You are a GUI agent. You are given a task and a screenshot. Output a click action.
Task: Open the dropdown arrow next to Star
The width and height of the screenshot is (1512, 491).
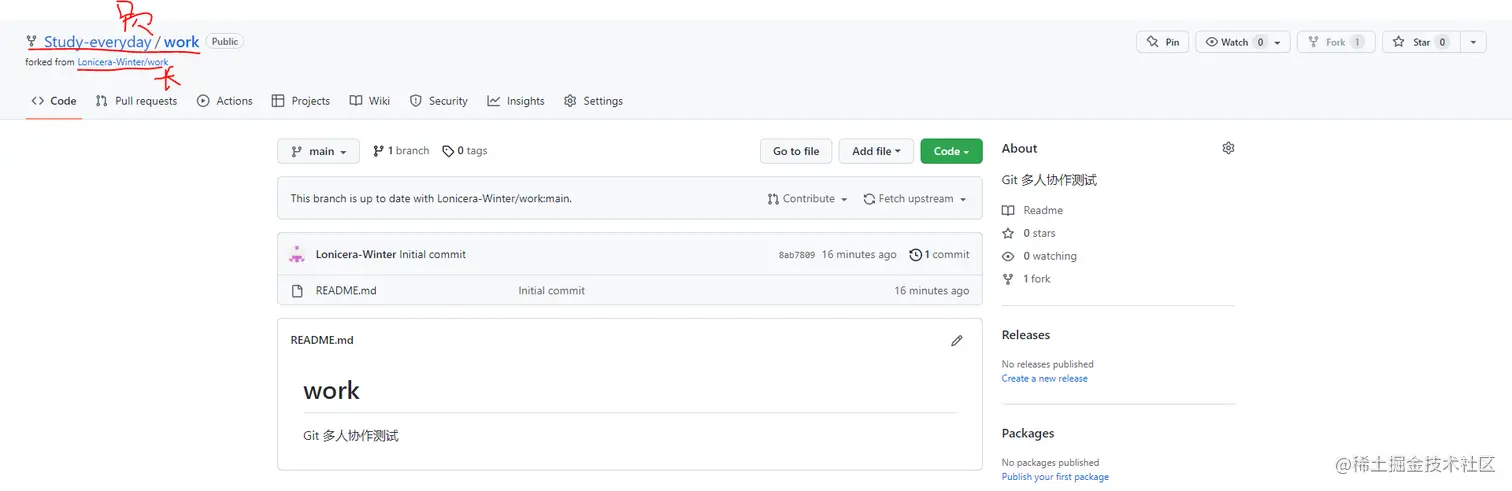(x=1474, y=42)
